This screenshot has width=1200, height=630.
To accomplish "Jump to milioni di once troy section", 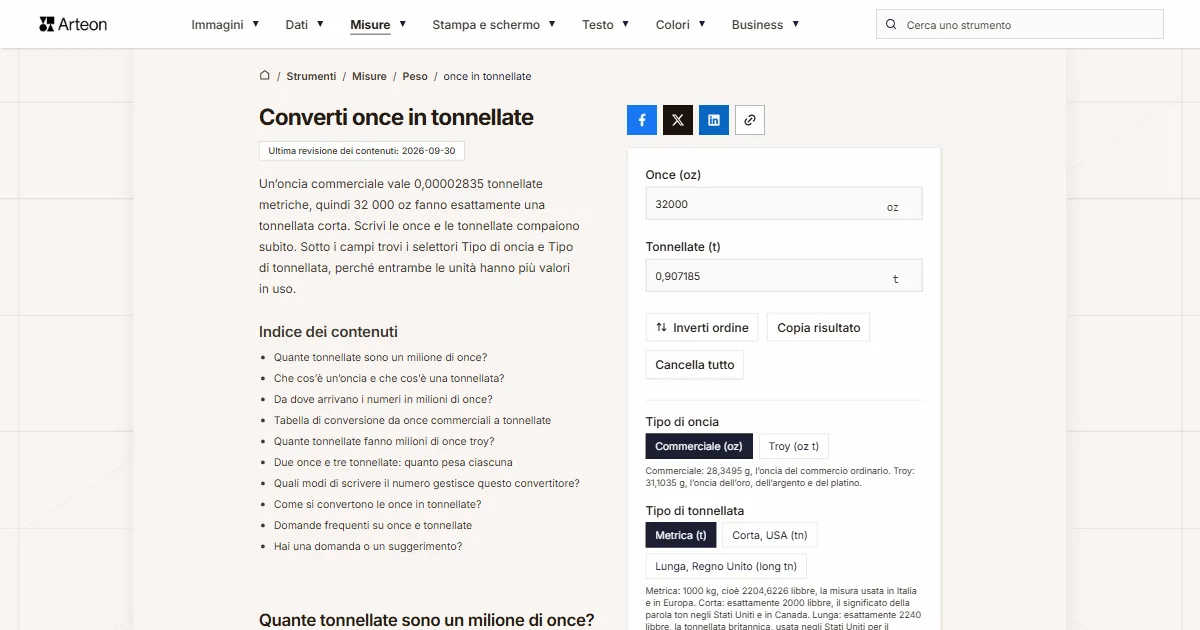I will [384, 441].
